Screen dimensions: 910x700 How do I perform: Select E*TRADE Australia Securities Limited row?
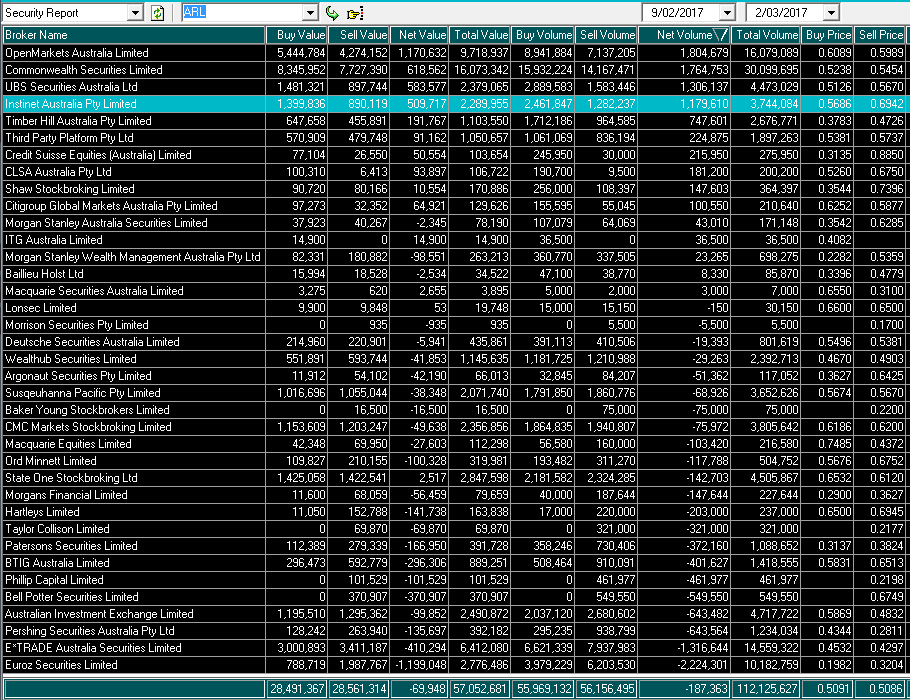coord(454,648)
